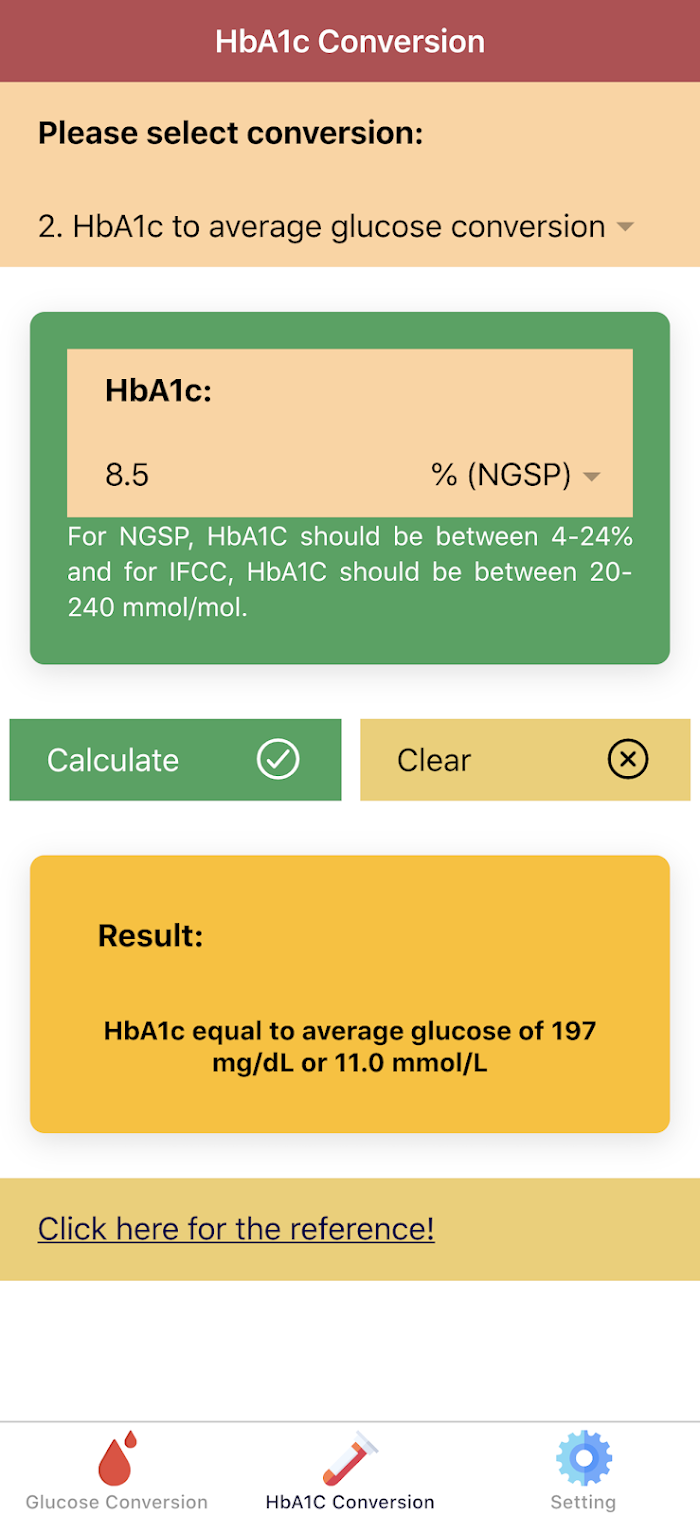This screenshot has height=1516, width=700.
Task: Click the 'HbA1c:' field label
Action: coord(159,391)
